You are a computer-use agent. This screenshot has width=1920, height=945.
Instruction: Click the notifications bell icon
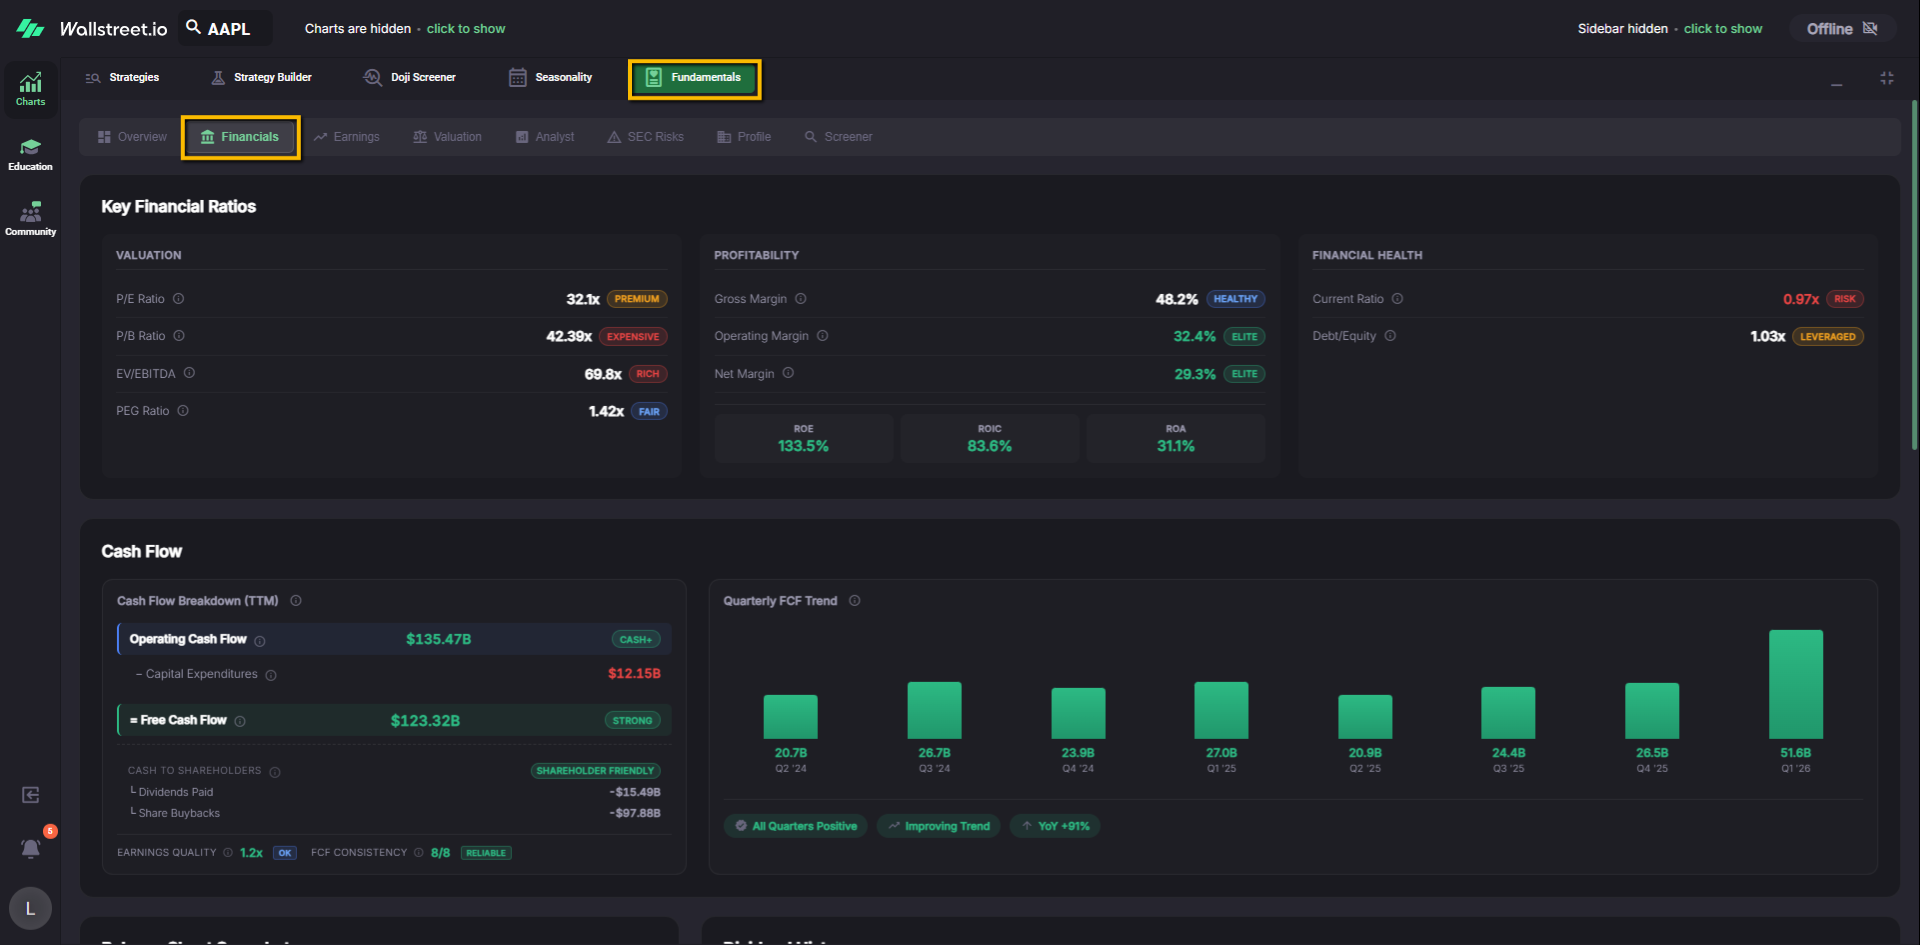pos(31,849)
